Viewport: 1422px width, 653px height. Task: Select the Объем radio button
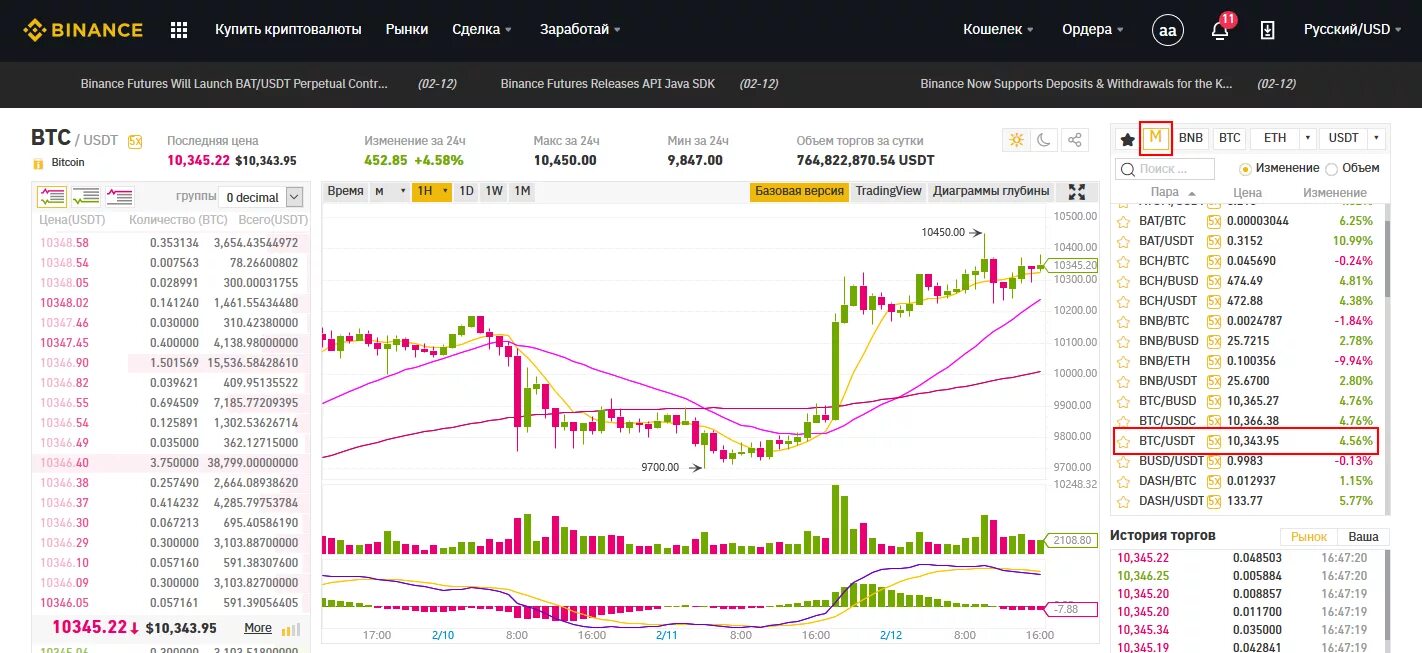click(x=1331, y=169)
